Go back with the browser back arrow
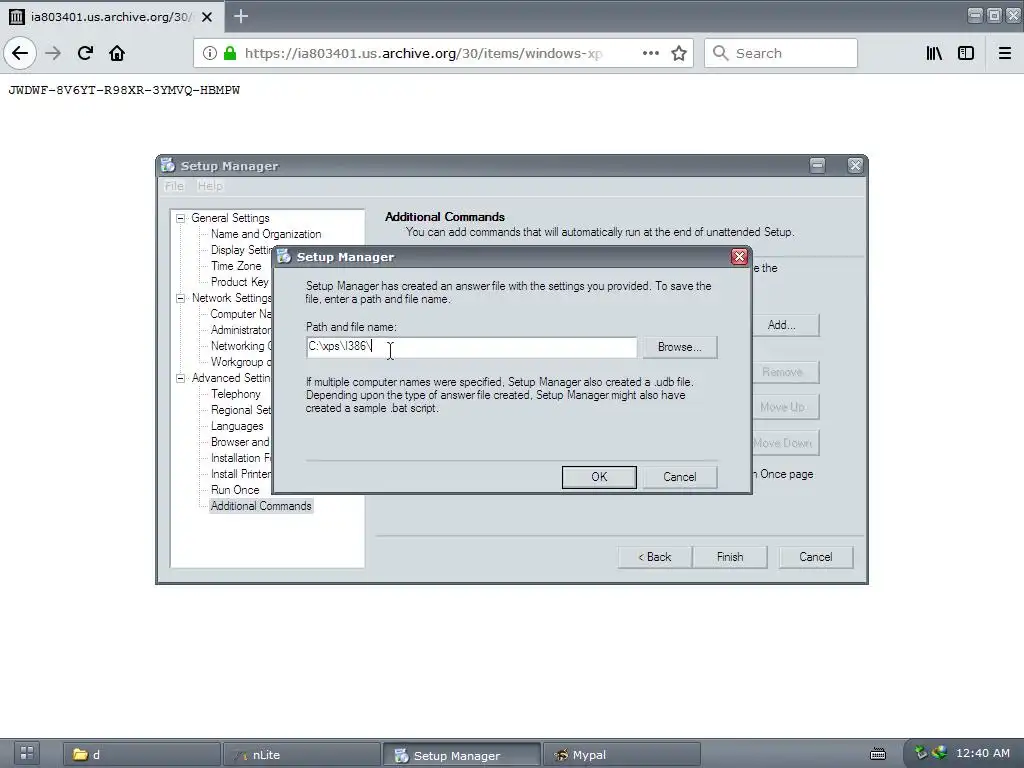1024x768 pixels. pyautogui.click(x=20, y=53)
